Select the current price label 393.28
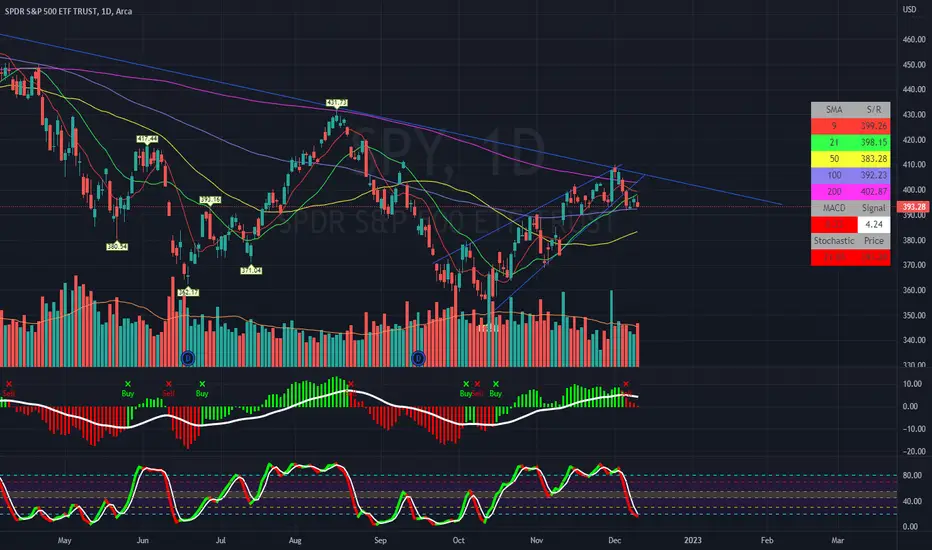The width and height of the screenshot is (932, 550). 914,207
